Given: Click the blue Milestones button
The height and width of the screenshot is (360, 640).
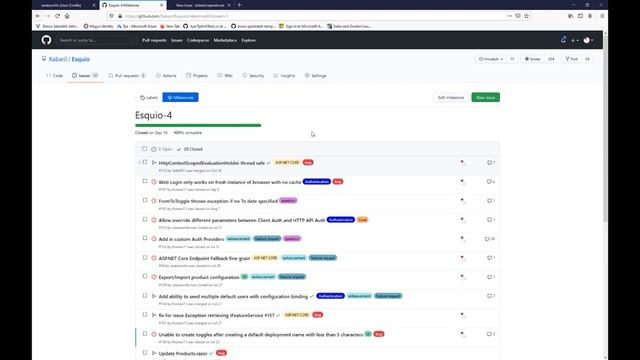Looking at the screenshot, I should (180, 98).
